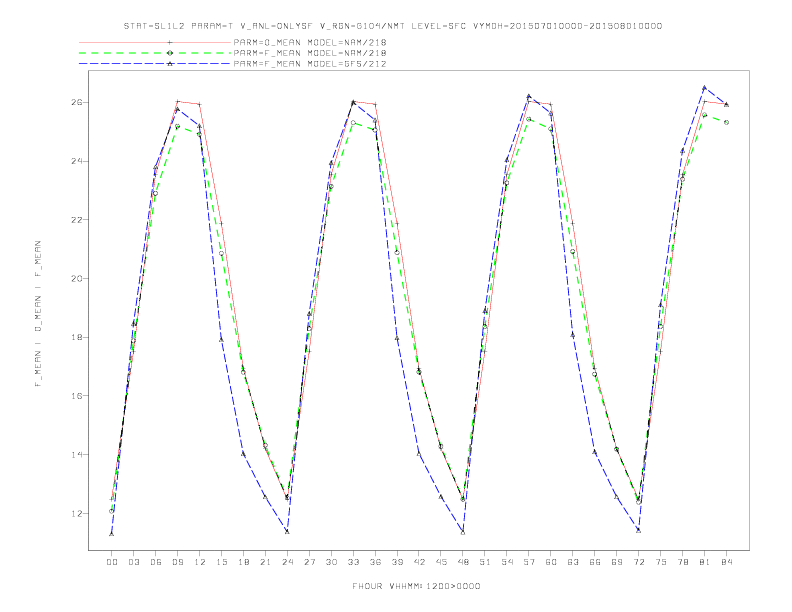
Task: Click forecast hour tick label 30
Action: (331, 562)
